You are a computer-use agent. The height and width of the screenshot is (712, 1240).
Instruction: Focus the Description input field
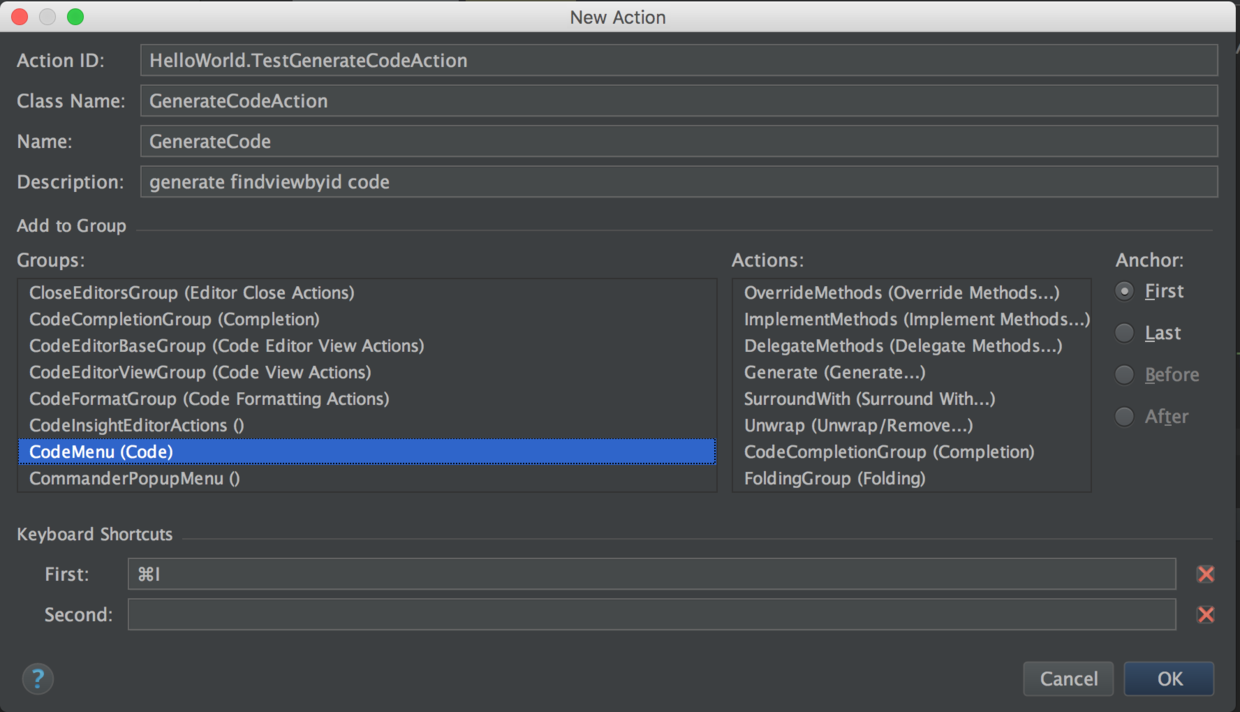tap(678, 182)
